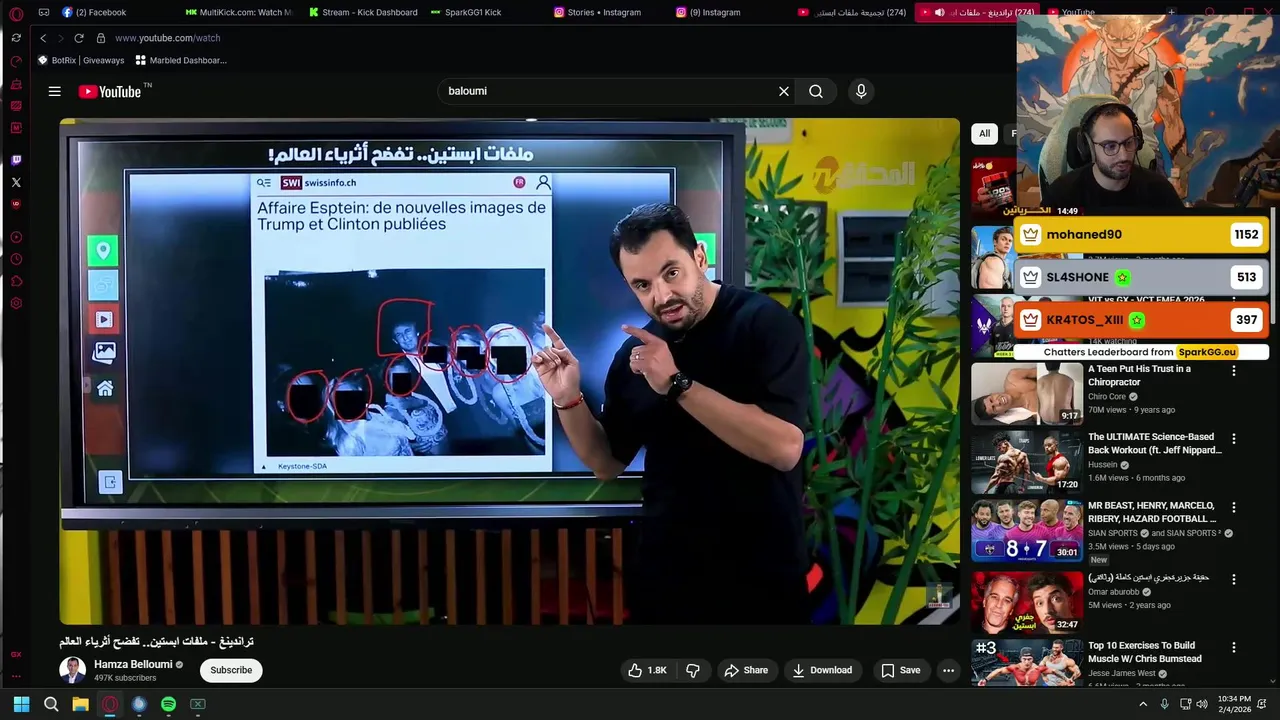Open the 32:47 Omar aburobb thumbnail

point(1027,601)
